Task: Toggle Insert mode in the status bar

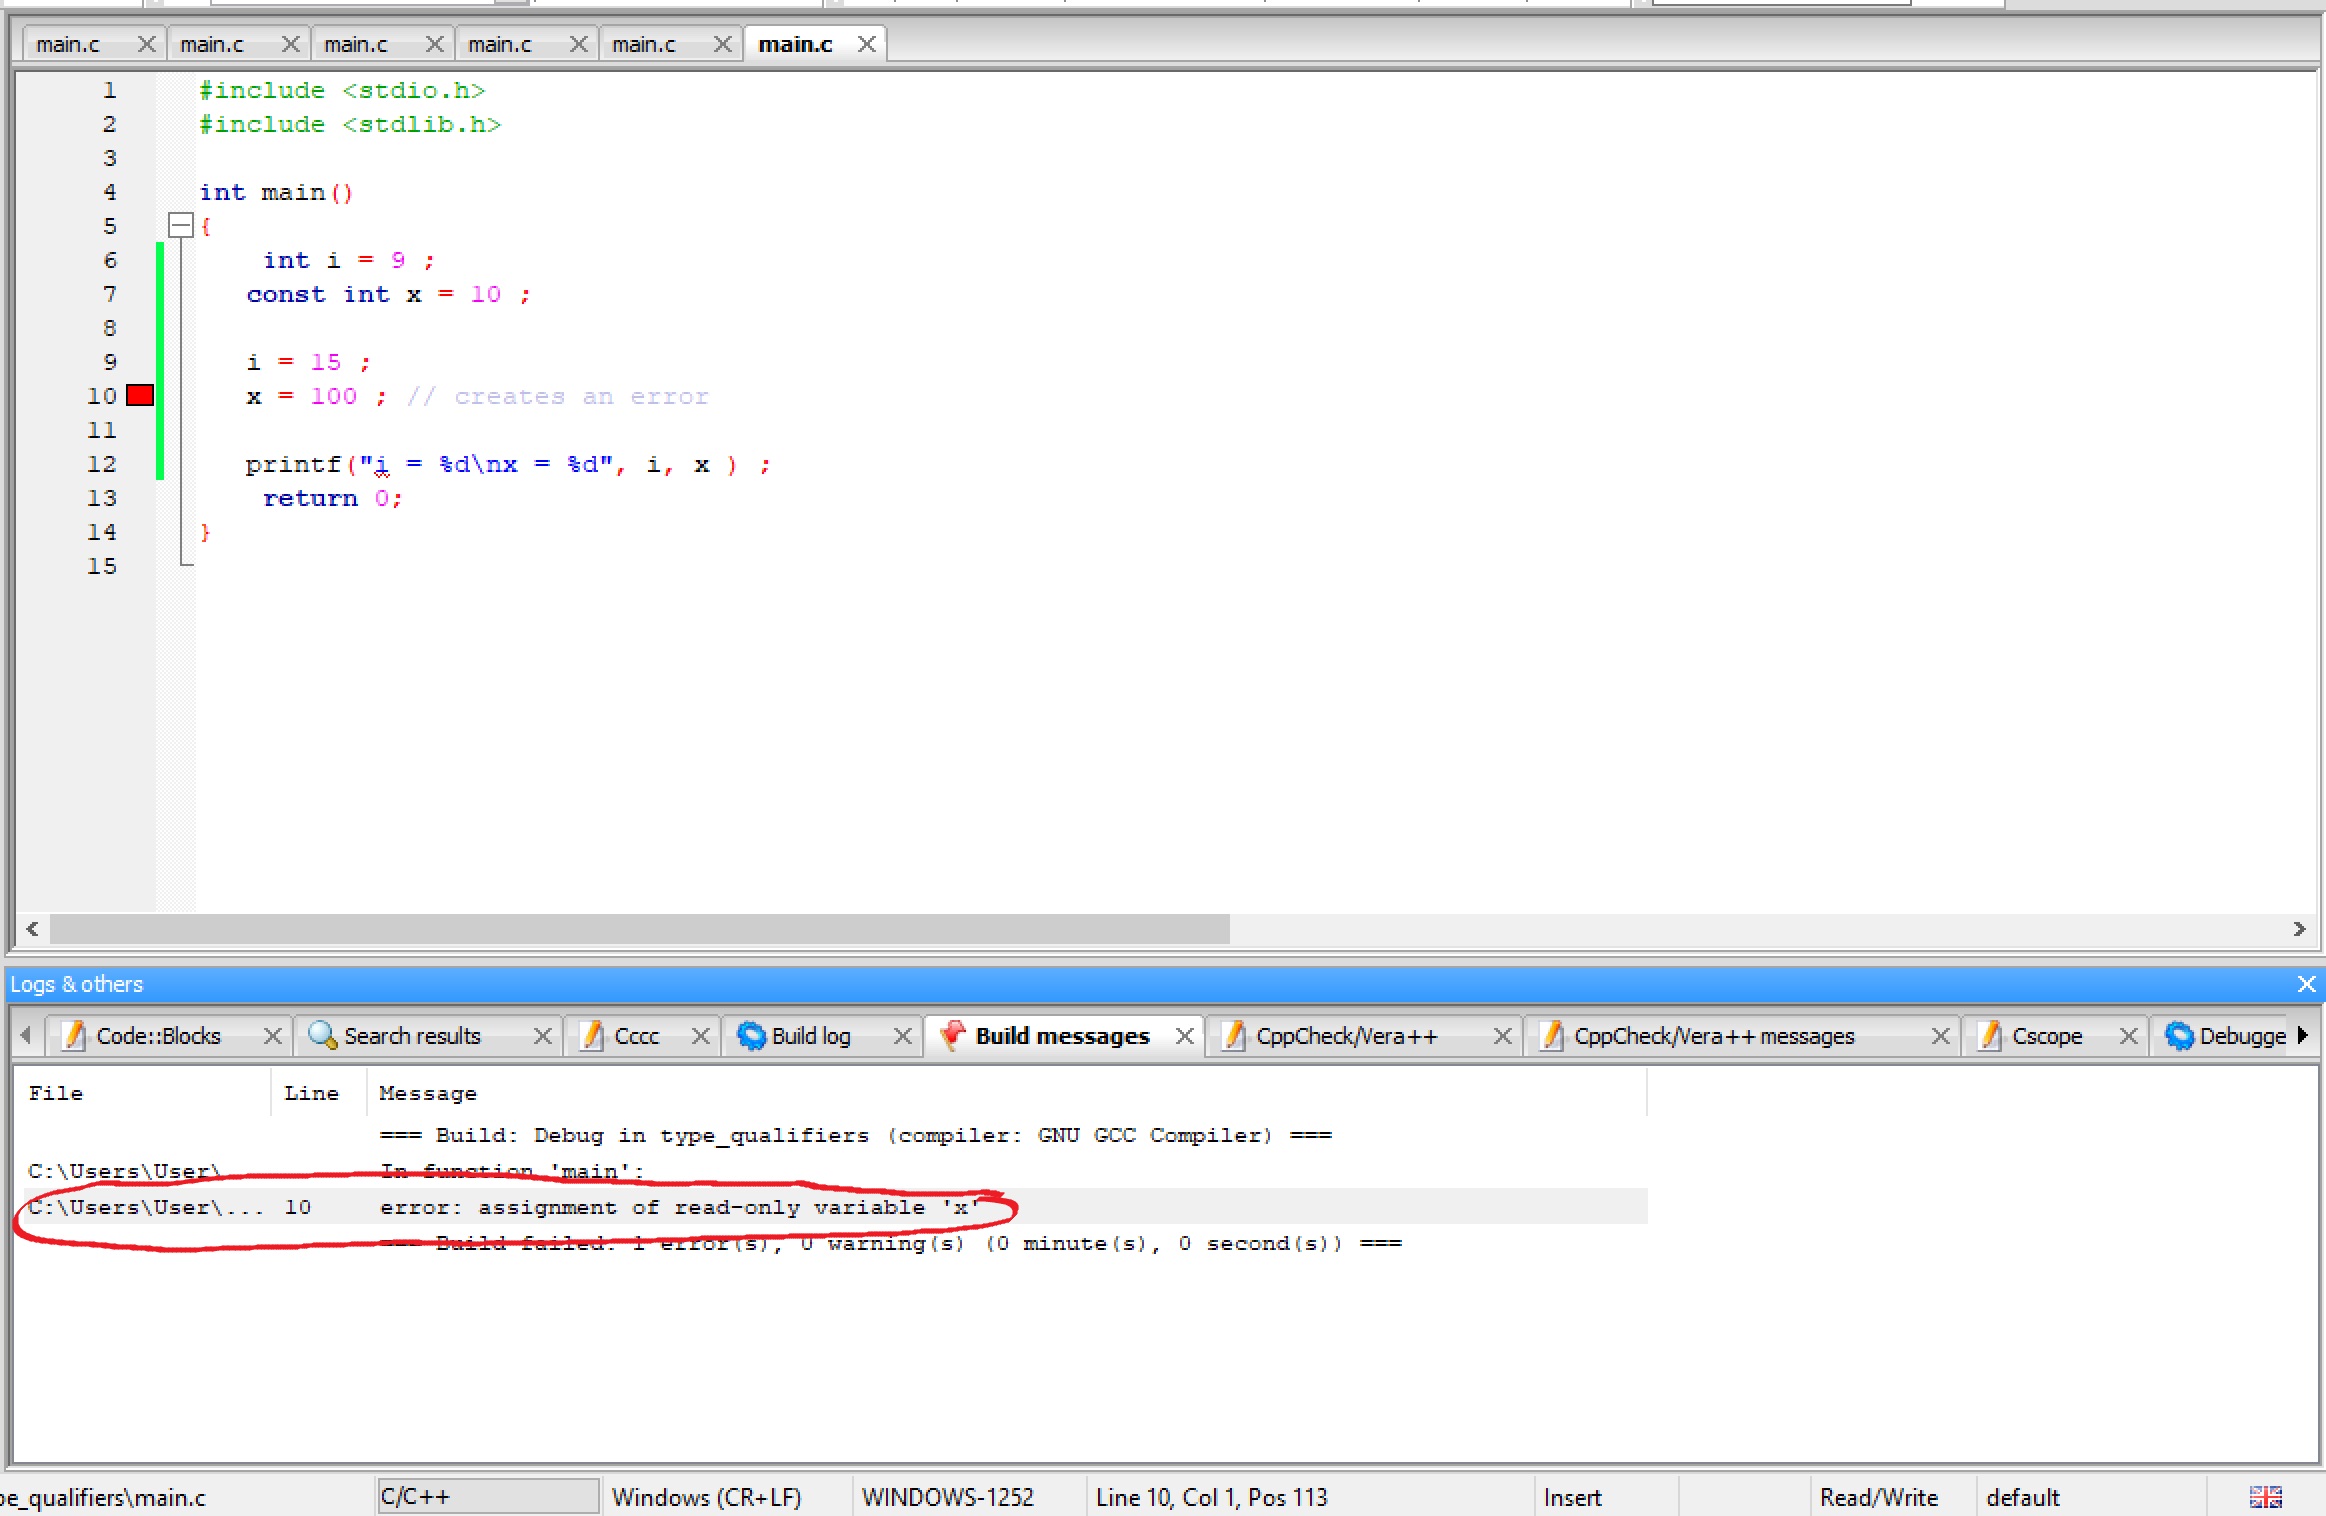Action: tap(1571, 1497)
